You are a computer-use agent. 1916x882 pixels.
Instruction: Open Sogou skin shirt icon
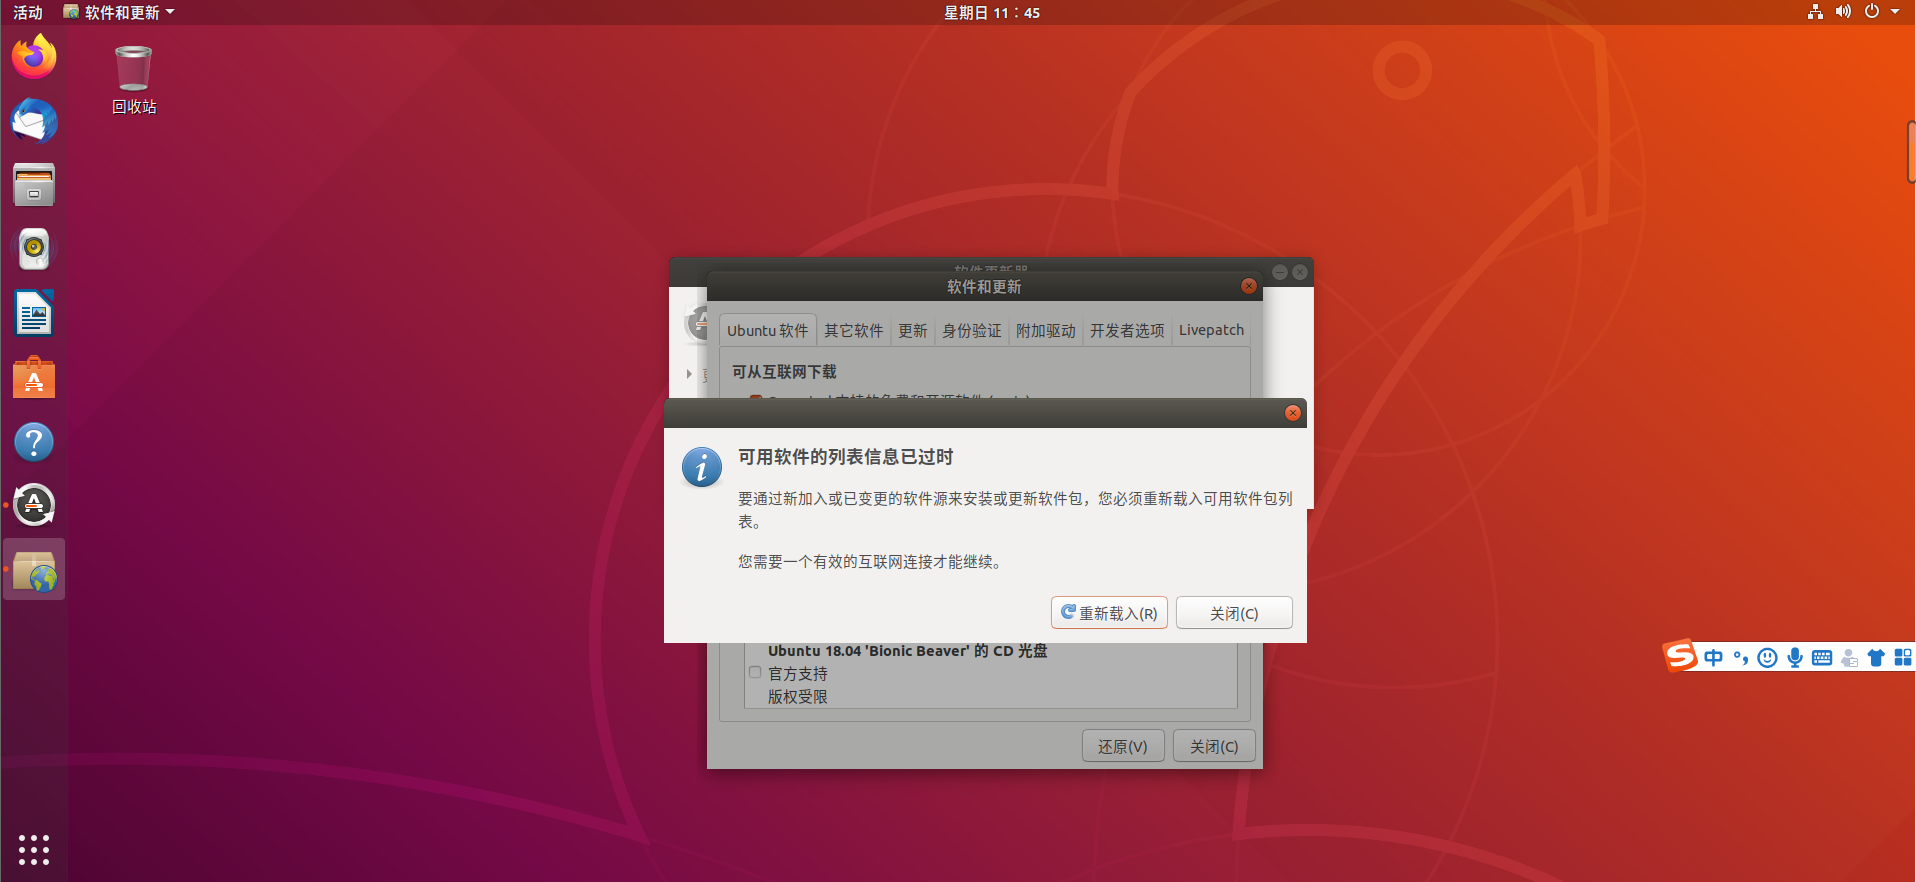pos(1876,657)
